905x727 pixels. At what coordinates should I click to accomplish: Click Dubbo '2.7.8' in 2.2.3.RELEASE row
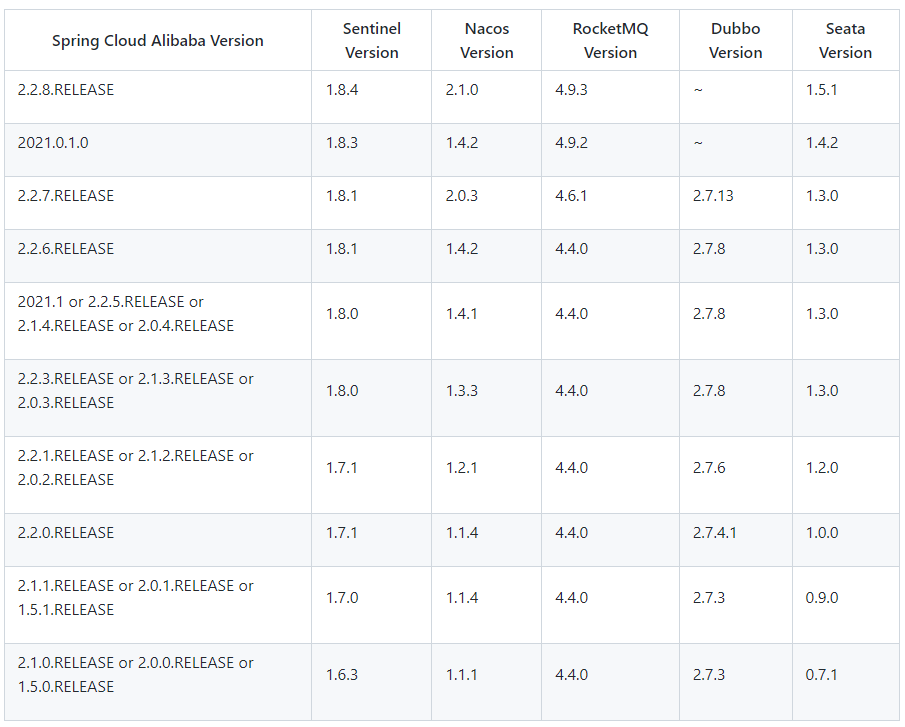pyautogui.click(x=709, y=391)
